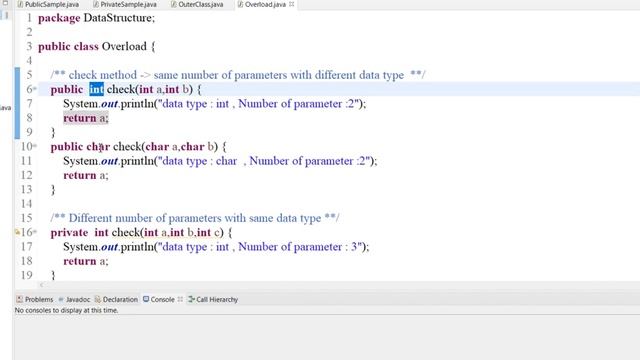Switch to the PrivateSample.java tab
The width and height of the screenshot is (640, 360).
coord(124,4)
